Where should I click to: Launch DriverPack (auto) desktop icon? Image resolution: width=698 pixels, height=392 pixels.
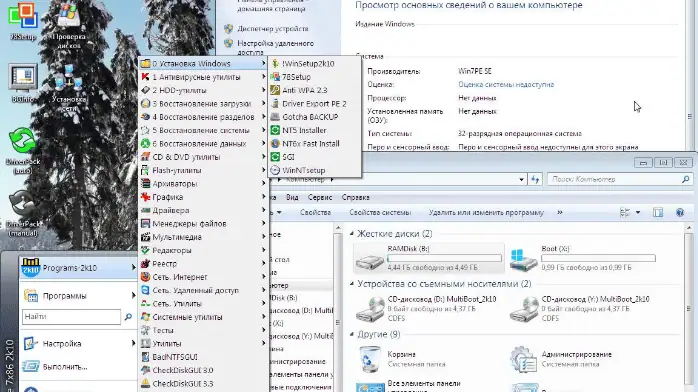tap(23, 151)
